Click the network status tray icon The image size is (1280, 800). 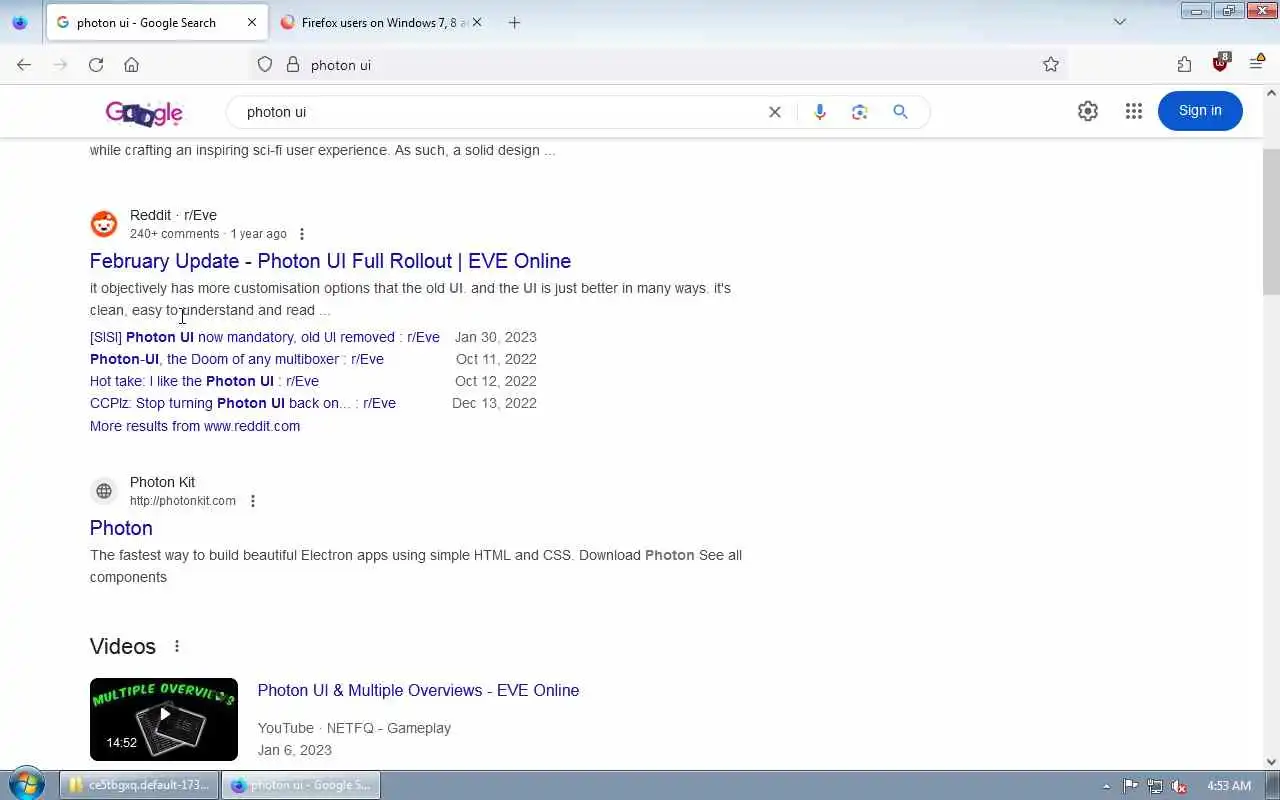[x=1155, y=786]
